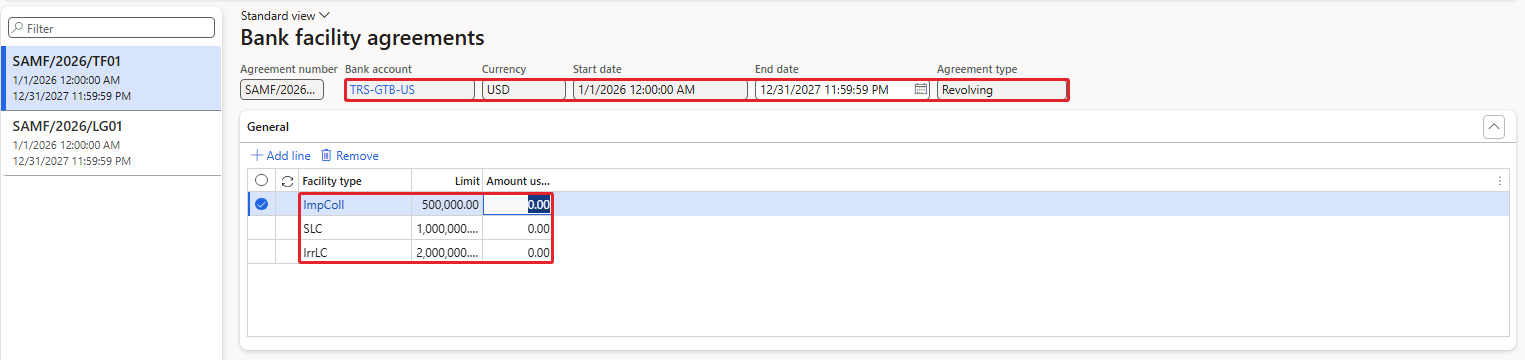Select agreement SAMF/2026/TF01 in list
The height and width of the screenshot is (360, 1525).
pos(111,78)
